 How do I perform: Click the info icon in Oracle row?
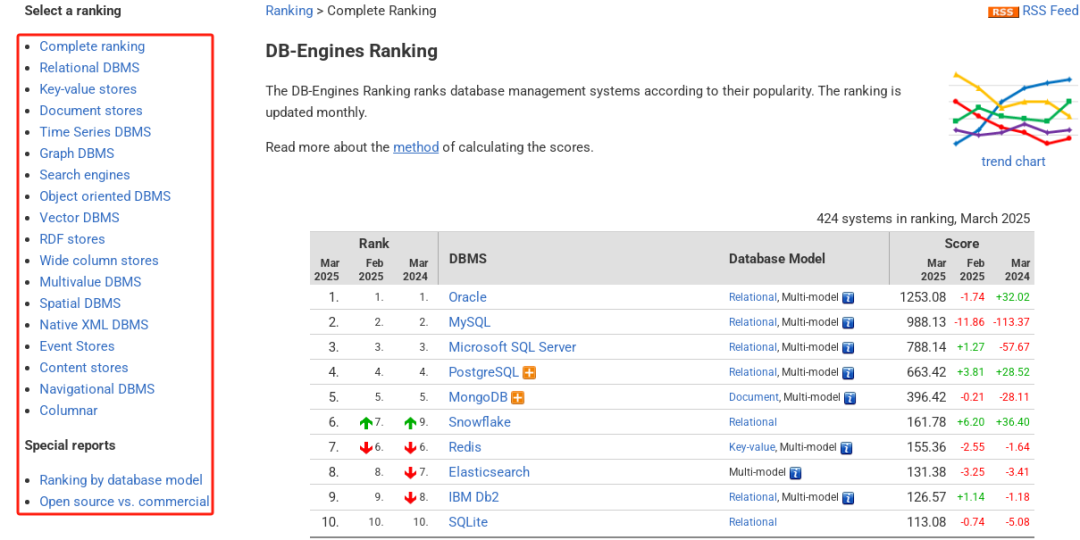[x=848, y=298]
